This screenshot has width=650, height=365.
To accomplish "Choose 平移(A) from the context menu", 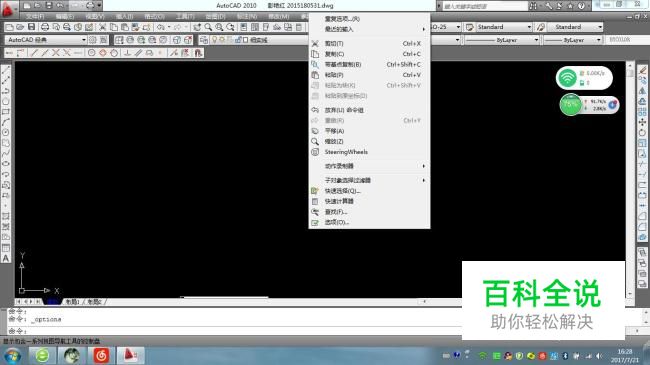I will (x=369, y=131).
